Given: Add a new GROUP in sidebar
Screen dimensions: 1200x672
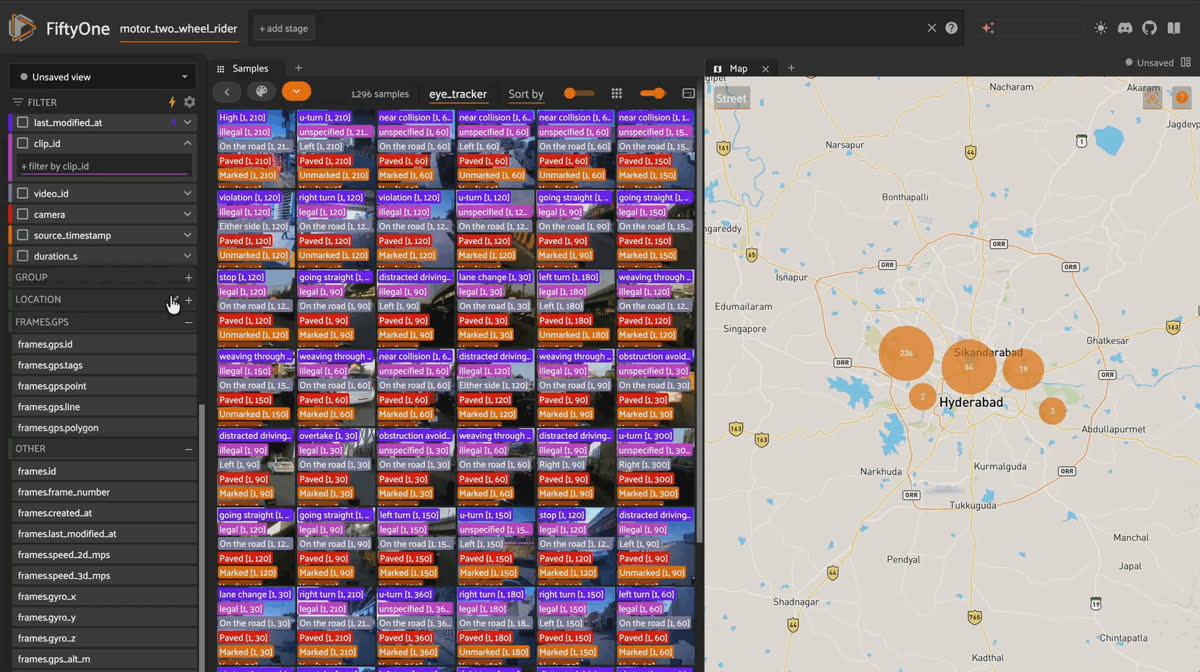Looking at the screenshot, I should click(x=188, y=277).
